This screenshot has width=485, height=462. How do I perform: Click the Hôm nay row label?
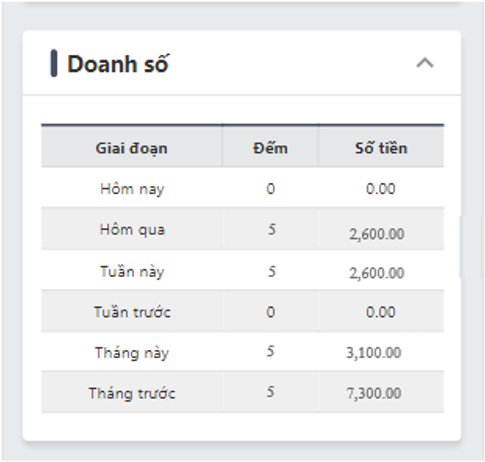[x=132, y=189]
